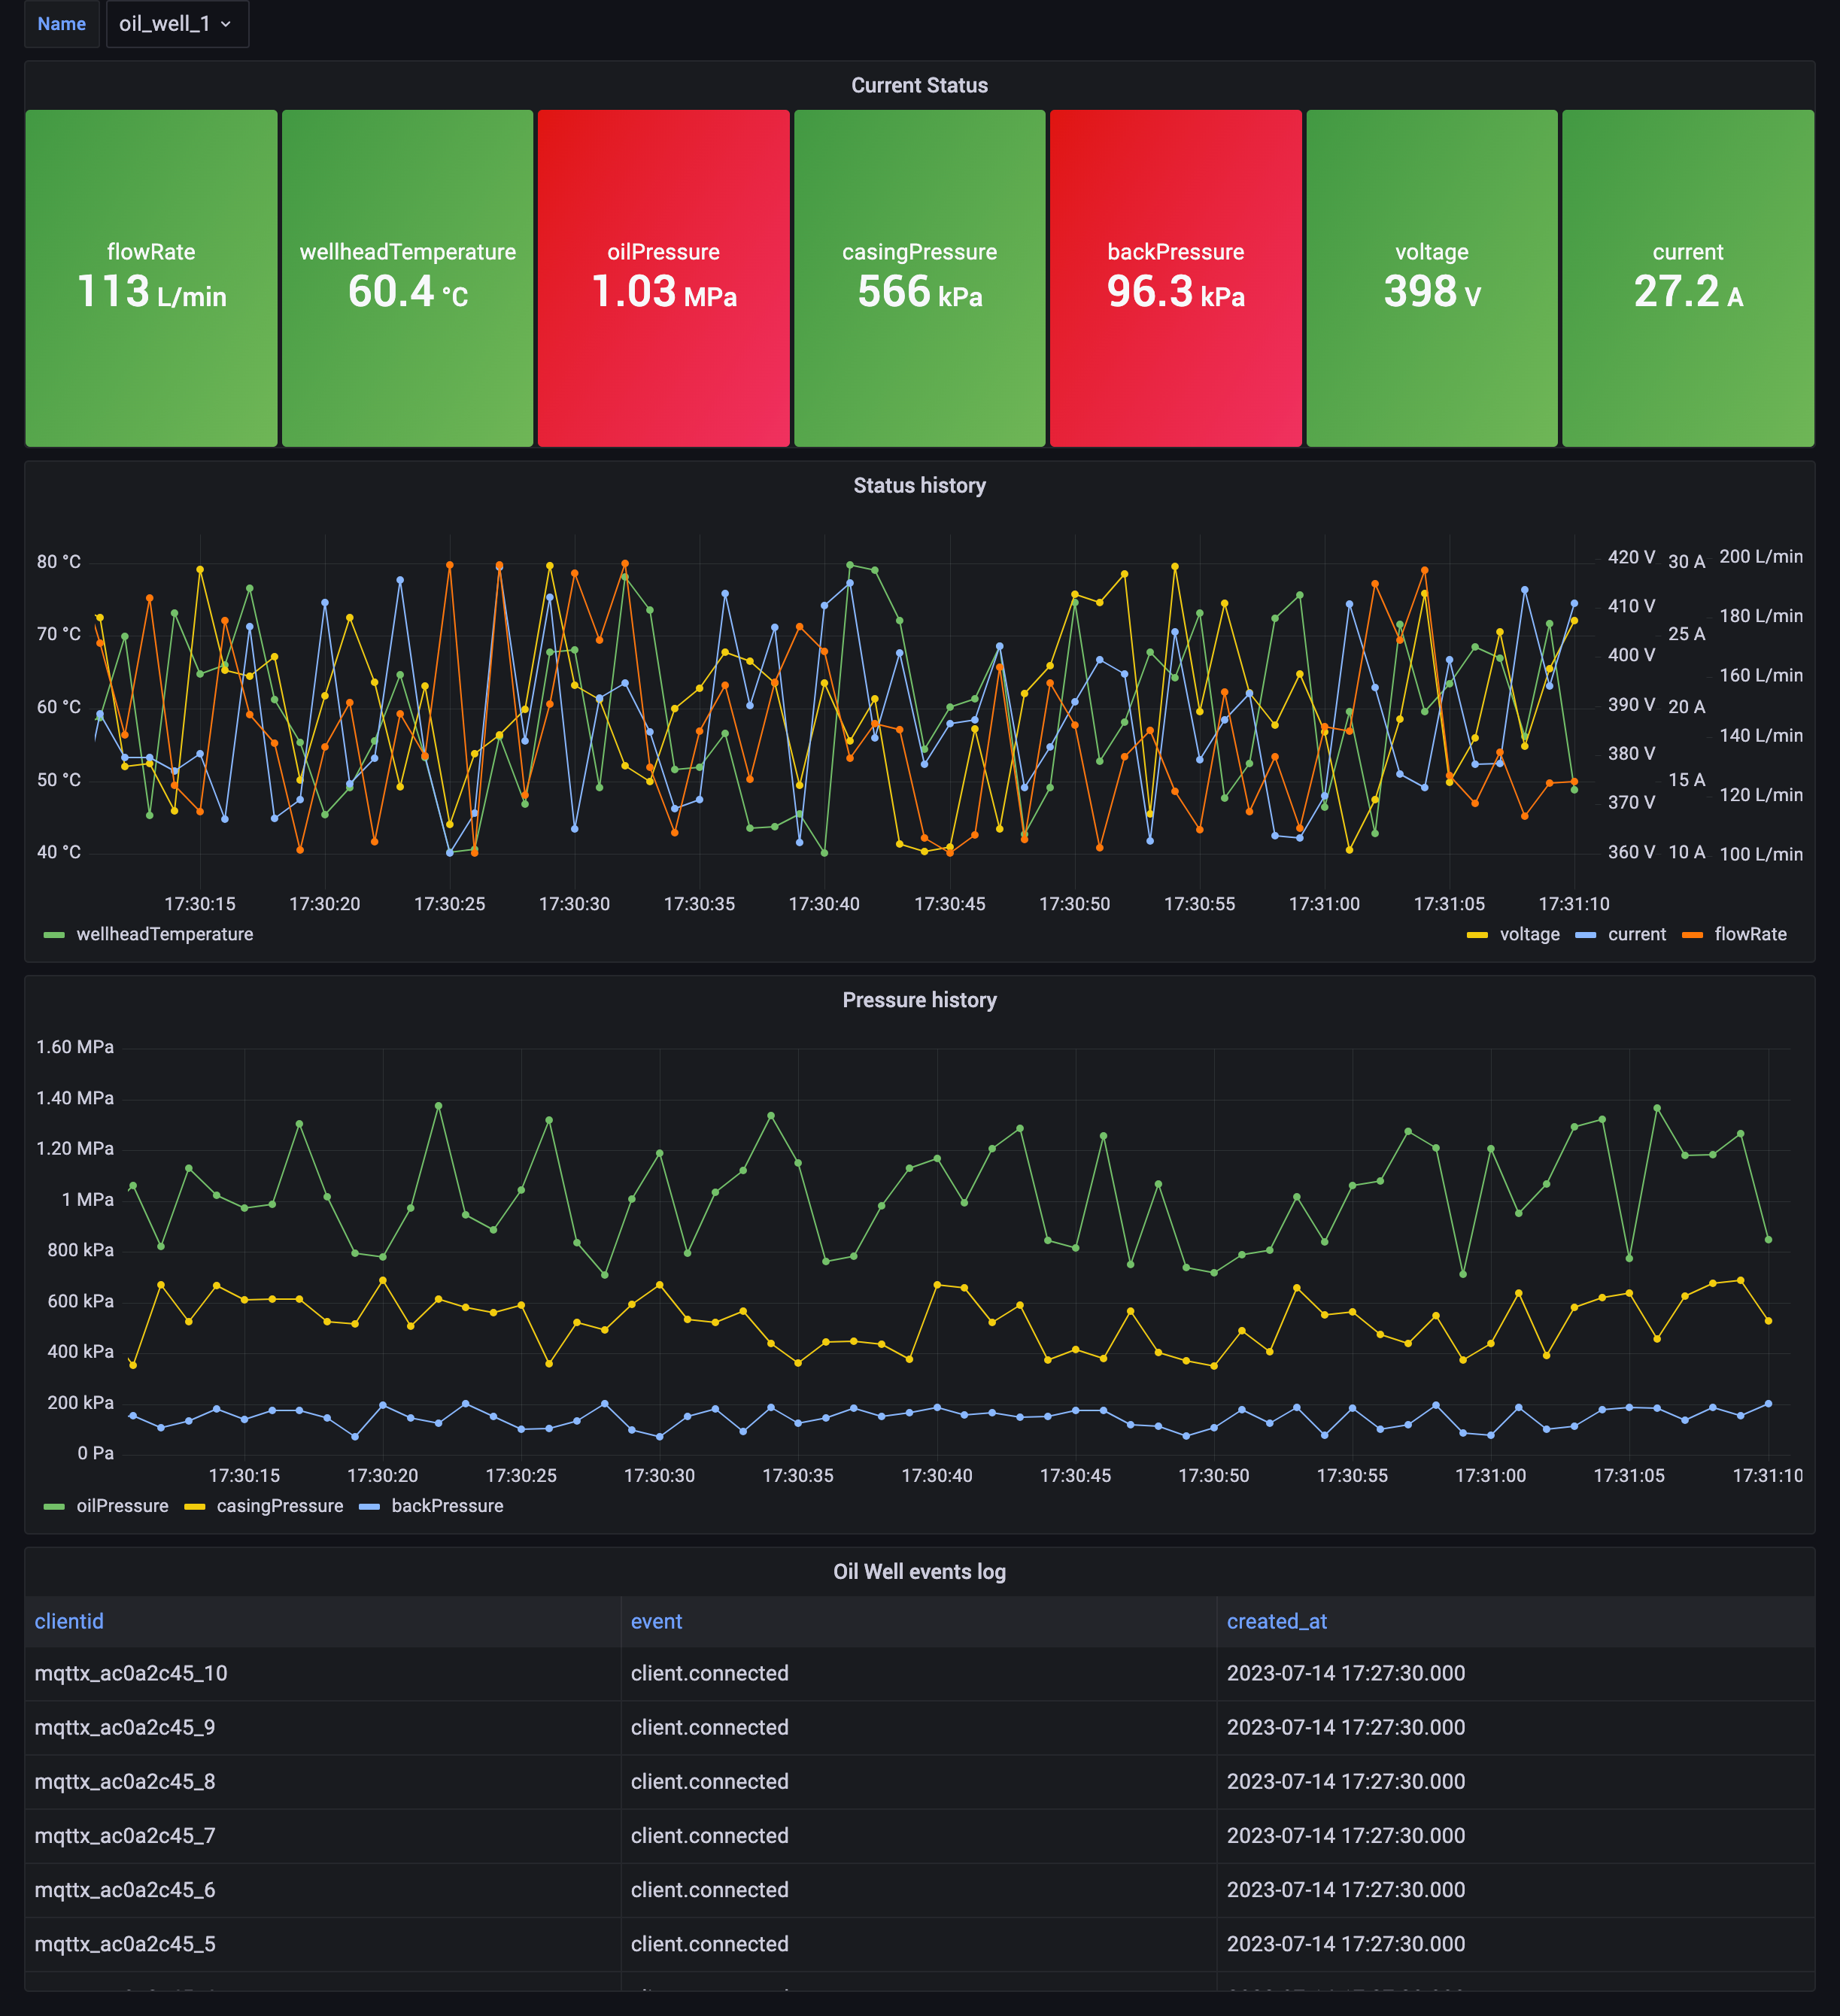
Task: Click the mqttx_ac0a2c45_10 clientid cell
Action: coord(322,1674)
